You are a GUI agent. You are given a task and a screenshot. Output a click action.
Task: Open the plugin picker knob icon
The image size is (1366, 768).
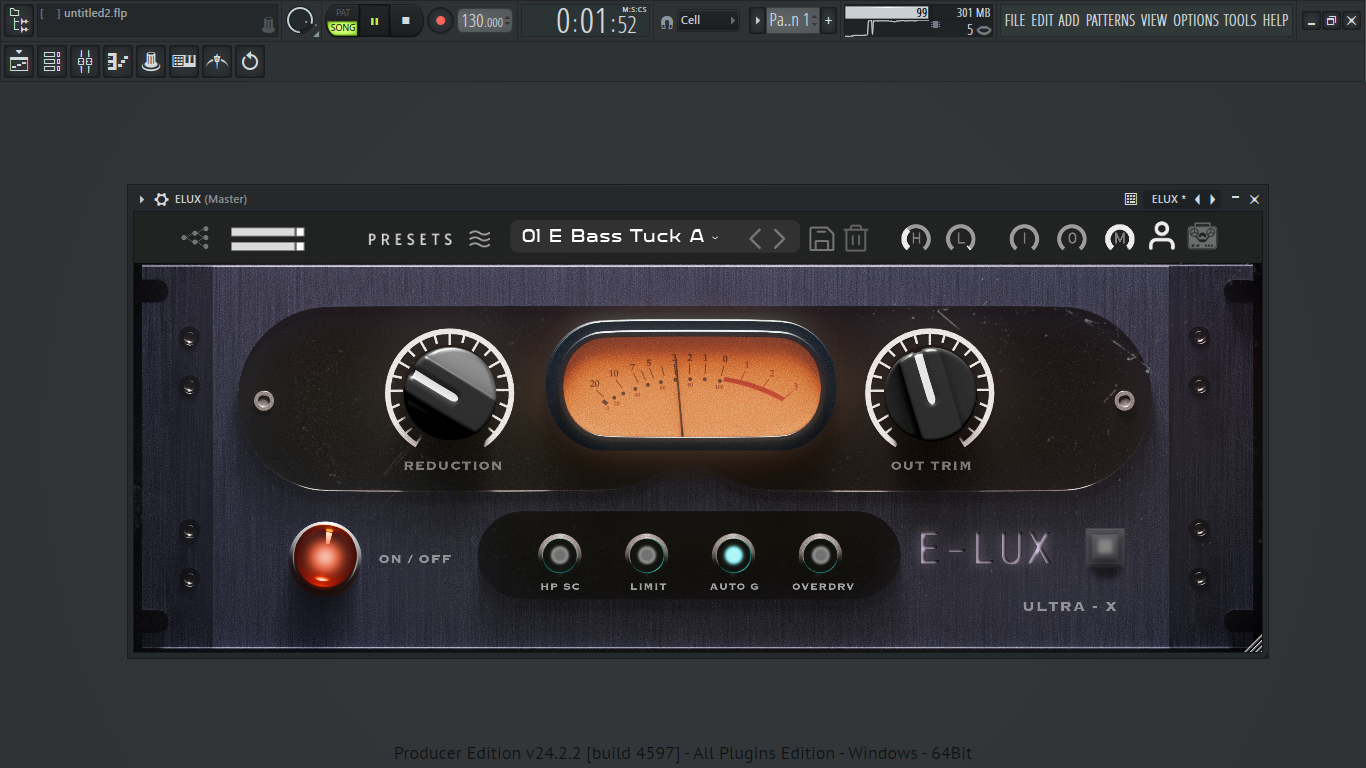(151, 62)
